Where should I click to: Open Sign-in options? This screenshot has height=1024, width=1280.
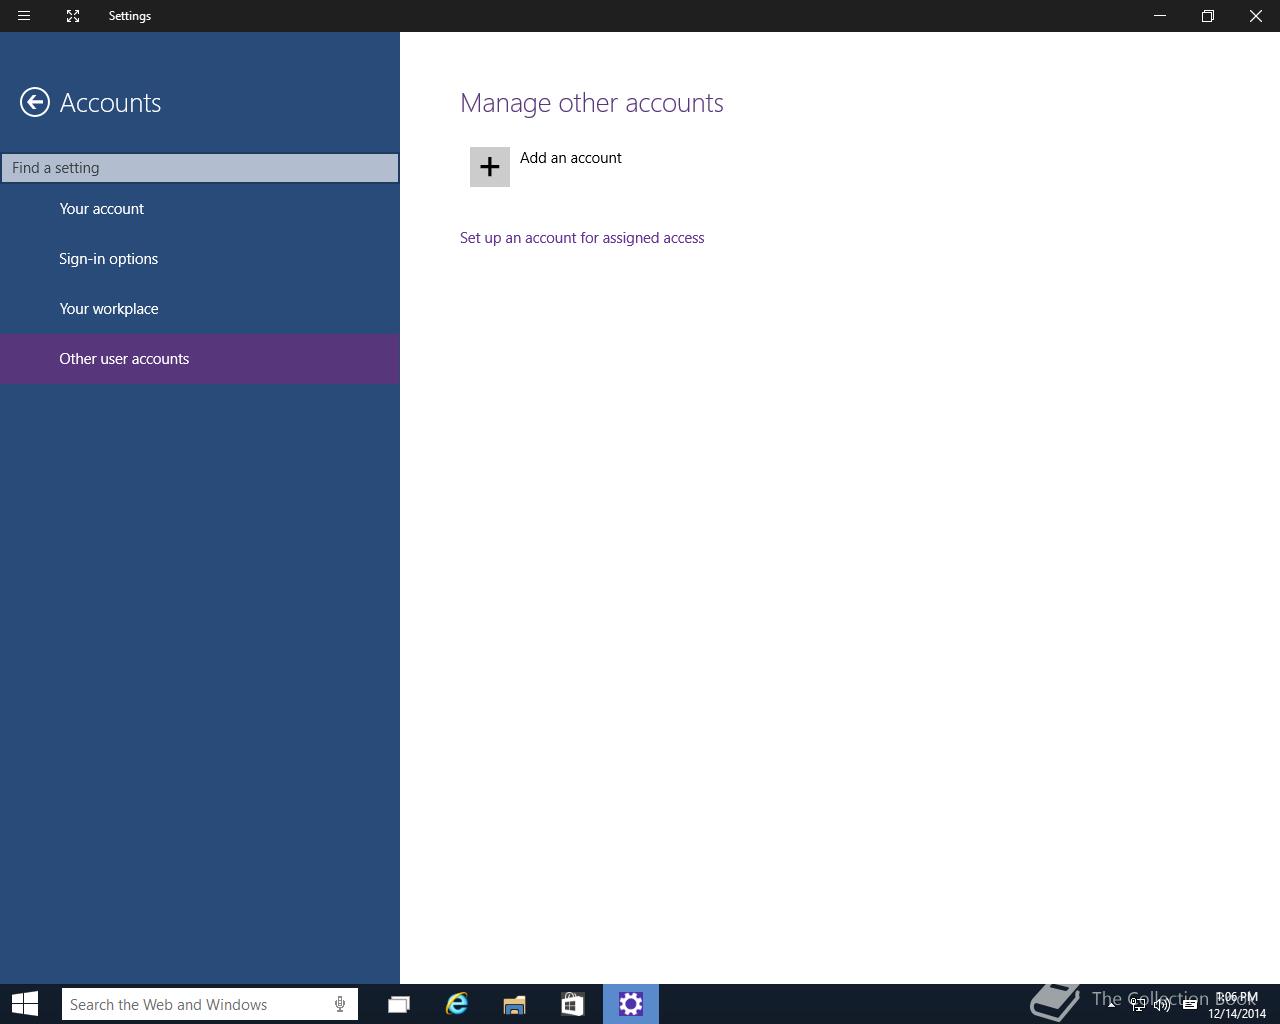click(x=200, y=259)
